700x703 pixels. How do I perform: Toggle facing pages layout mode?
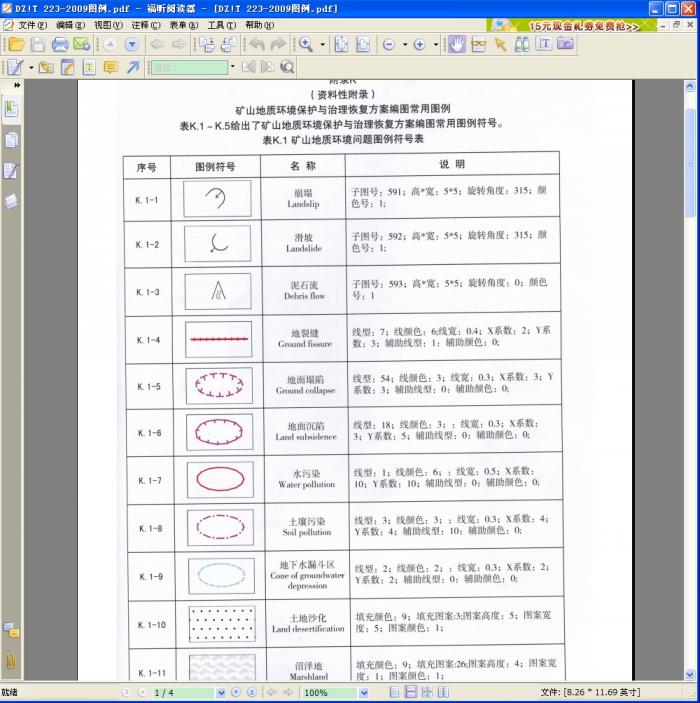point(427,692)
